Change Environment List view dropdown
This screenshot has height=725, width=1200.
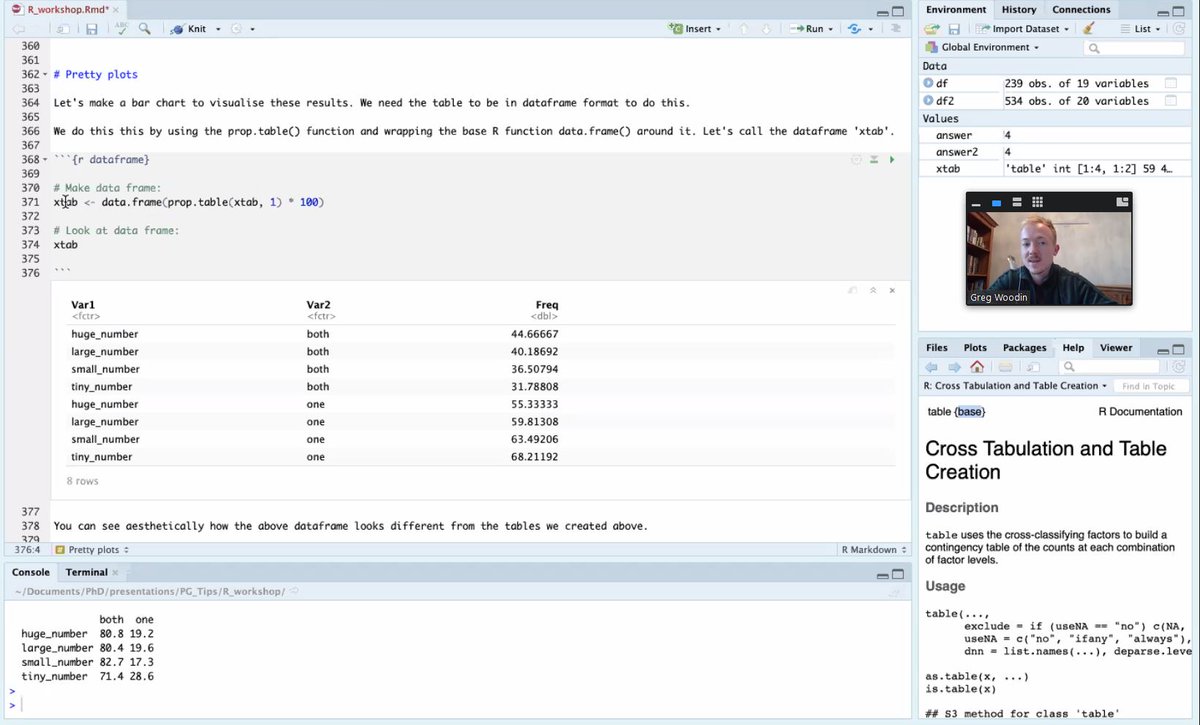tap(1140, 29)
